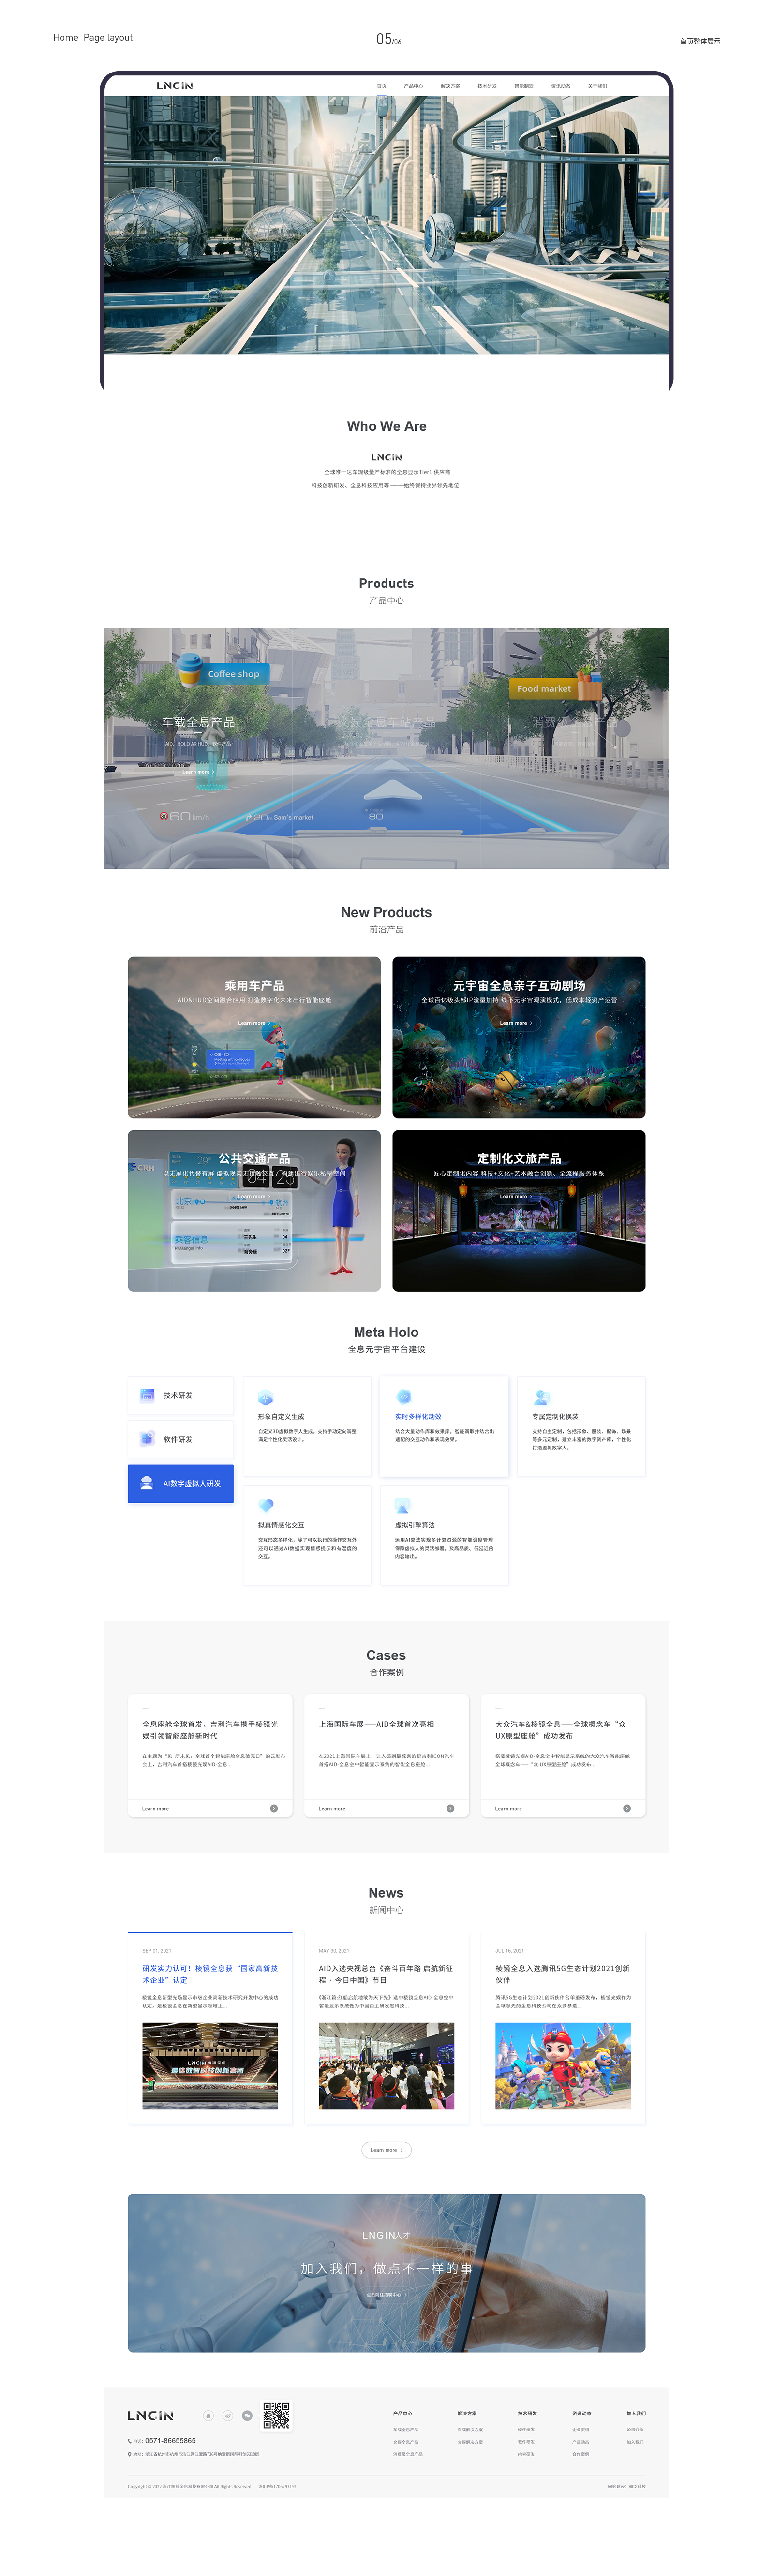774x2576 pixels.
Task: Select the 技术研发 tab in Meta Holo
Action: [180, 1395]
